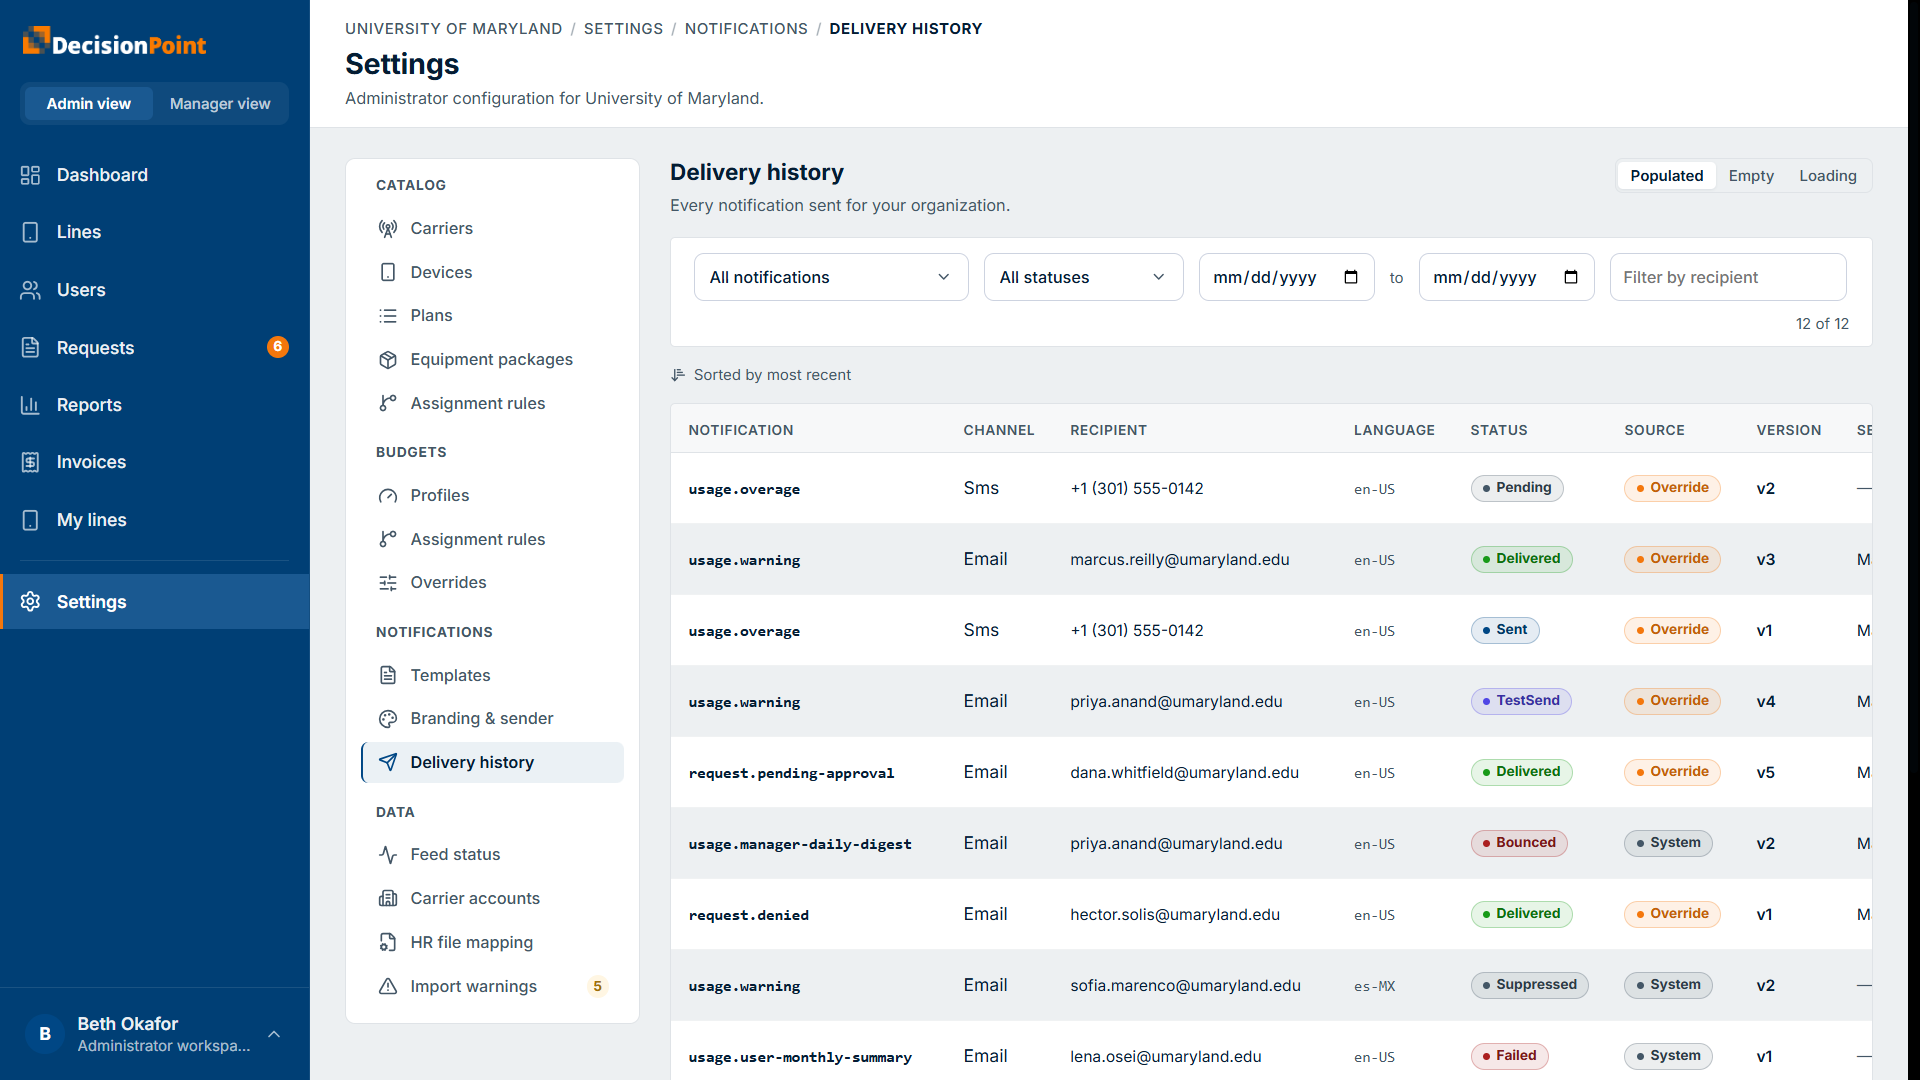Open the Lines sidebar icon

[x=30, y=232]
